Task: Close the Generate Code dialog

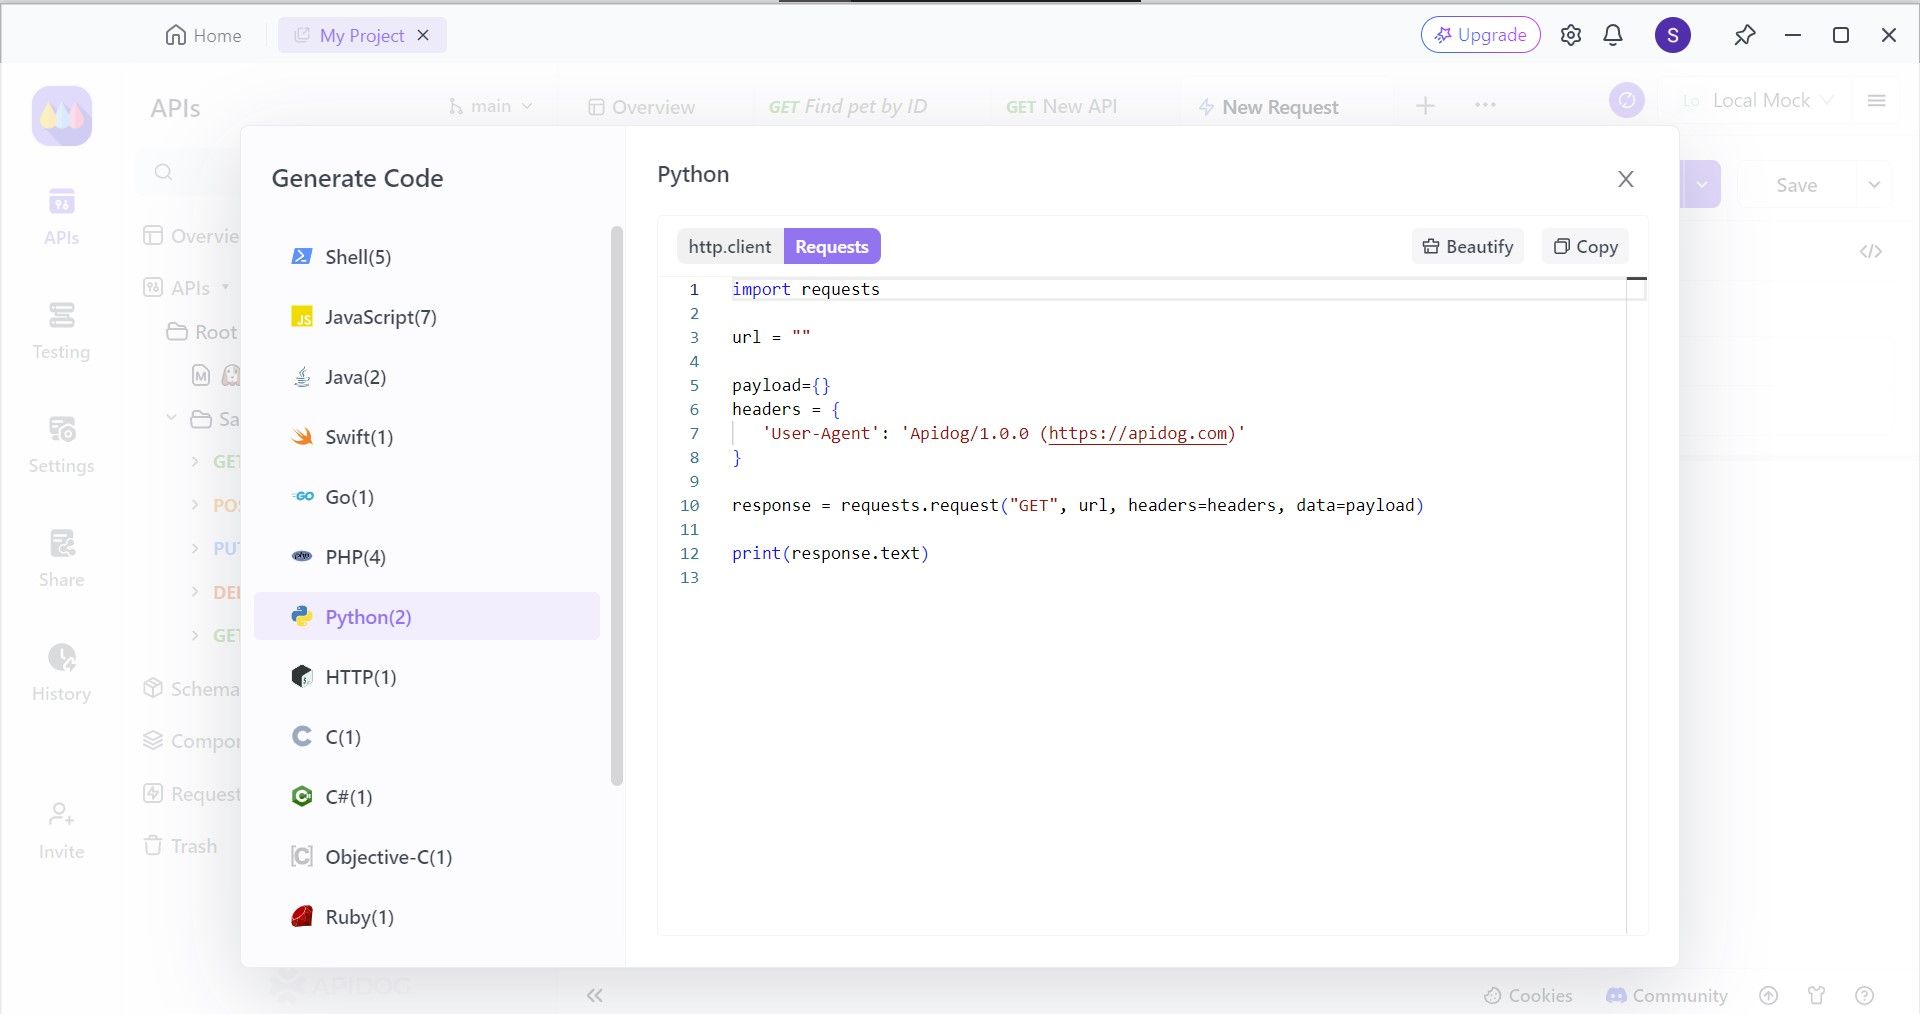Action: (x=1625, y=179)
